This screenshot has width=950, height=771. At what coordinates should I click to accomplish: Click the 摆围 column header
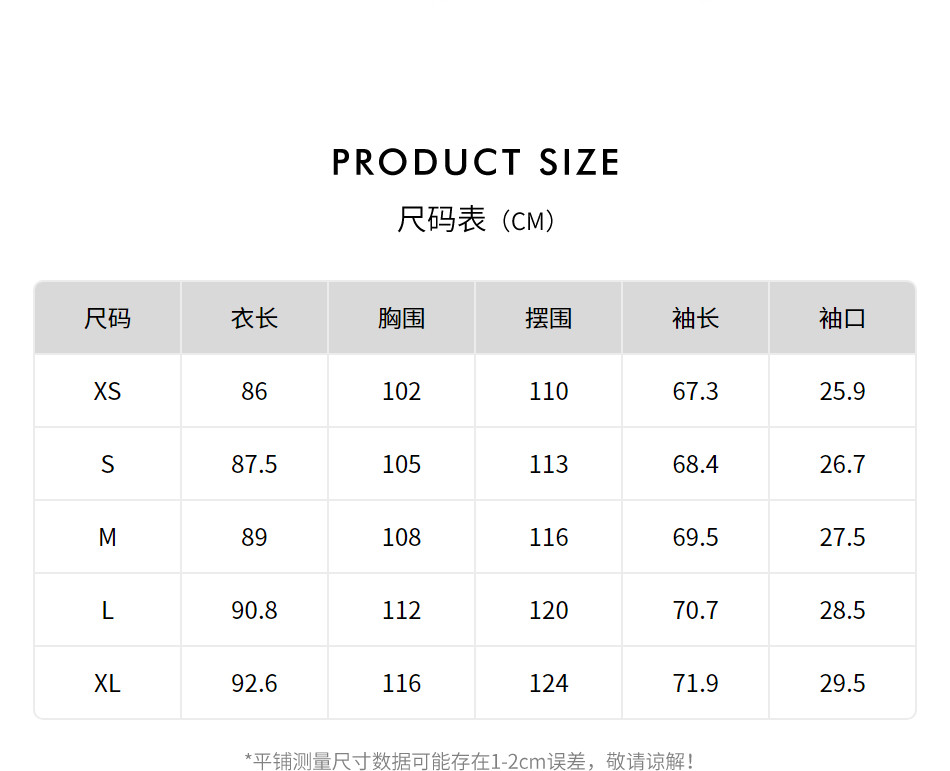pos(549,319)
